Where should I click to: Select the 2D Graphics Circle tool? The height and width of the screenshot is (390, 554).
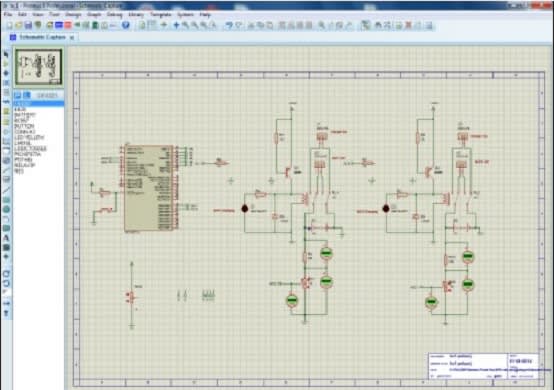point(6,209)
